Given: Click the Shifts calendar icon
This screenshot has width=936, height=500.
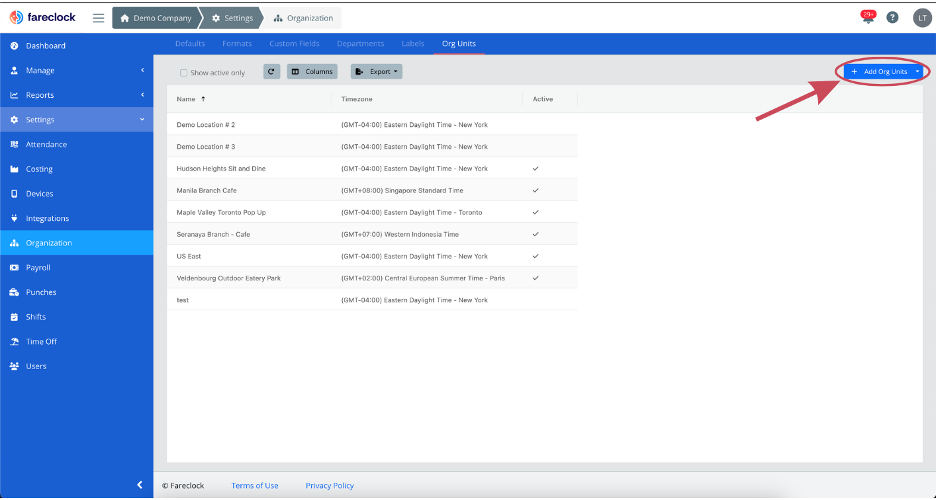Looking at the screenshot, I should tap(14, 317).
